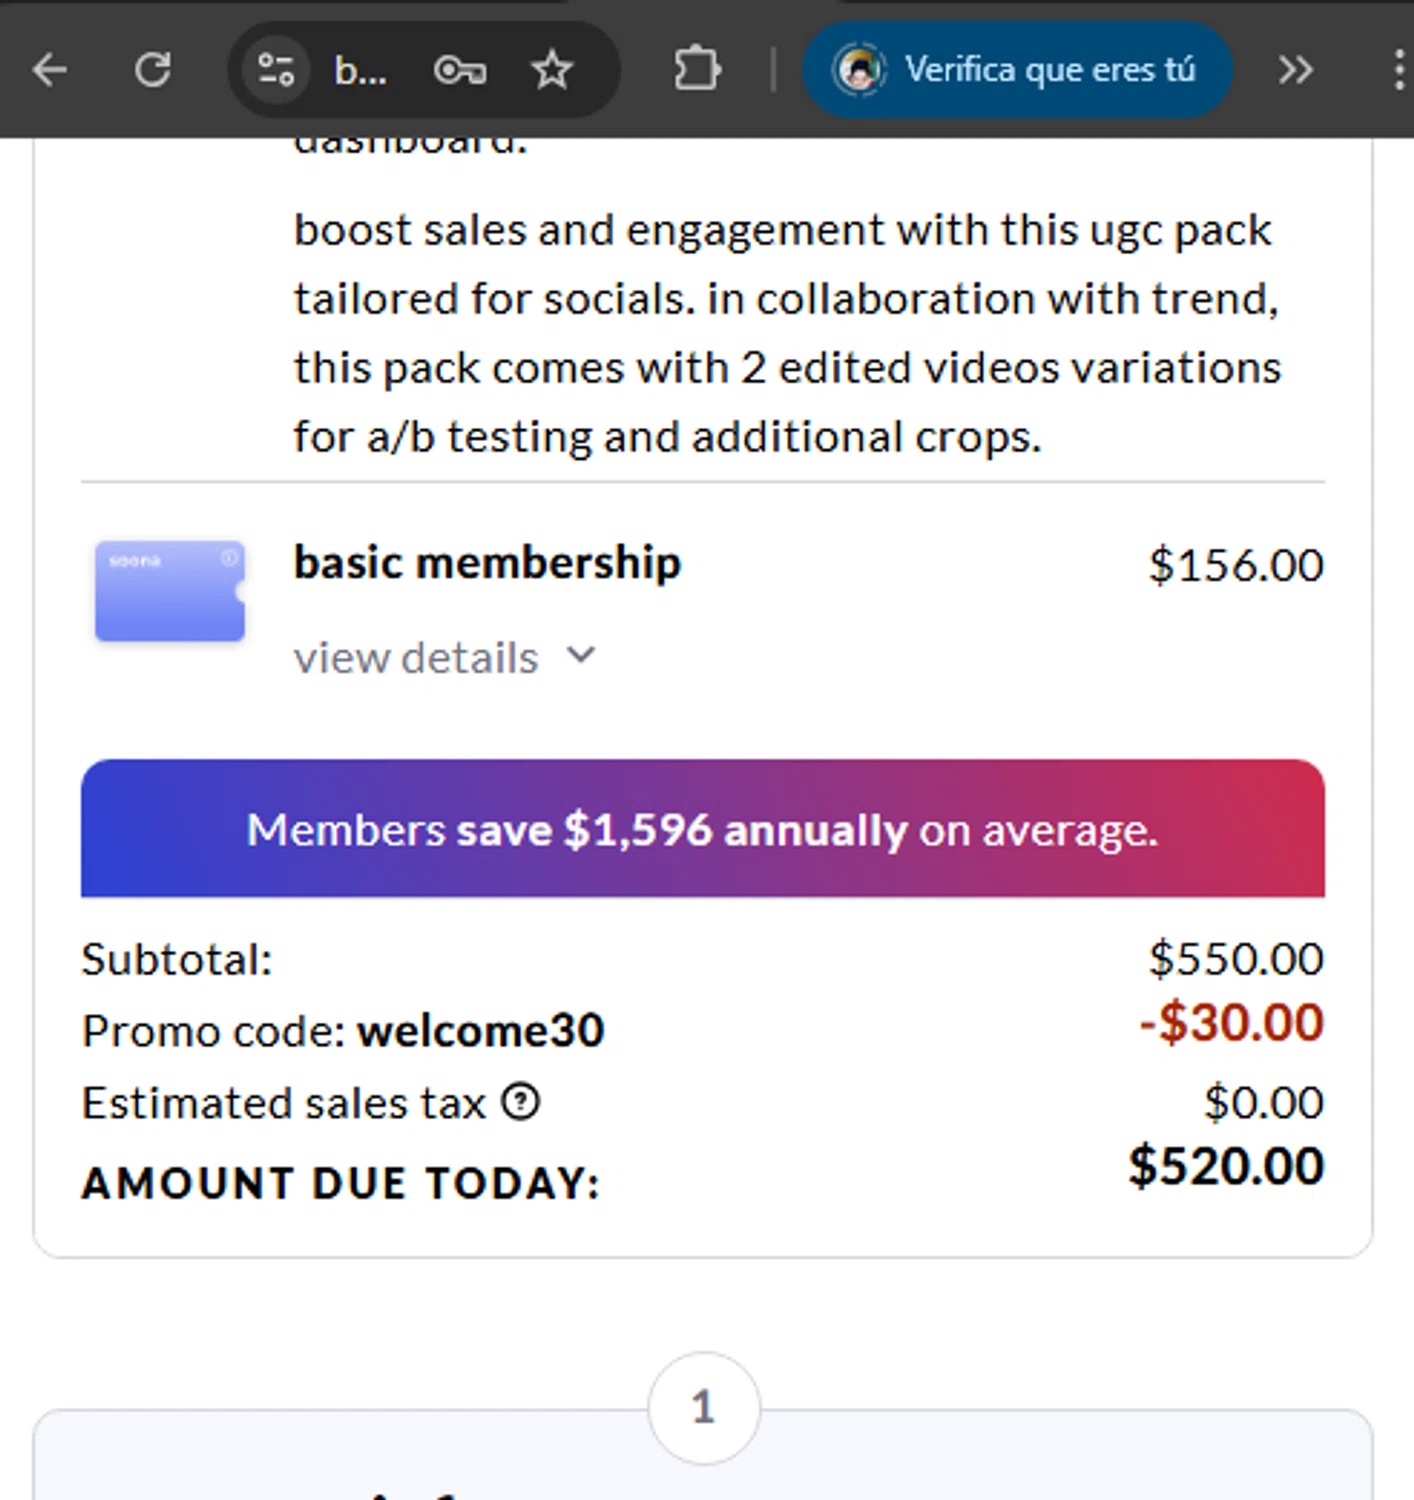Click the Subtotal $550.00 value
Image resolution: width=1414 pixels, height=1500 pixels.
click(x=1236, y=958)
